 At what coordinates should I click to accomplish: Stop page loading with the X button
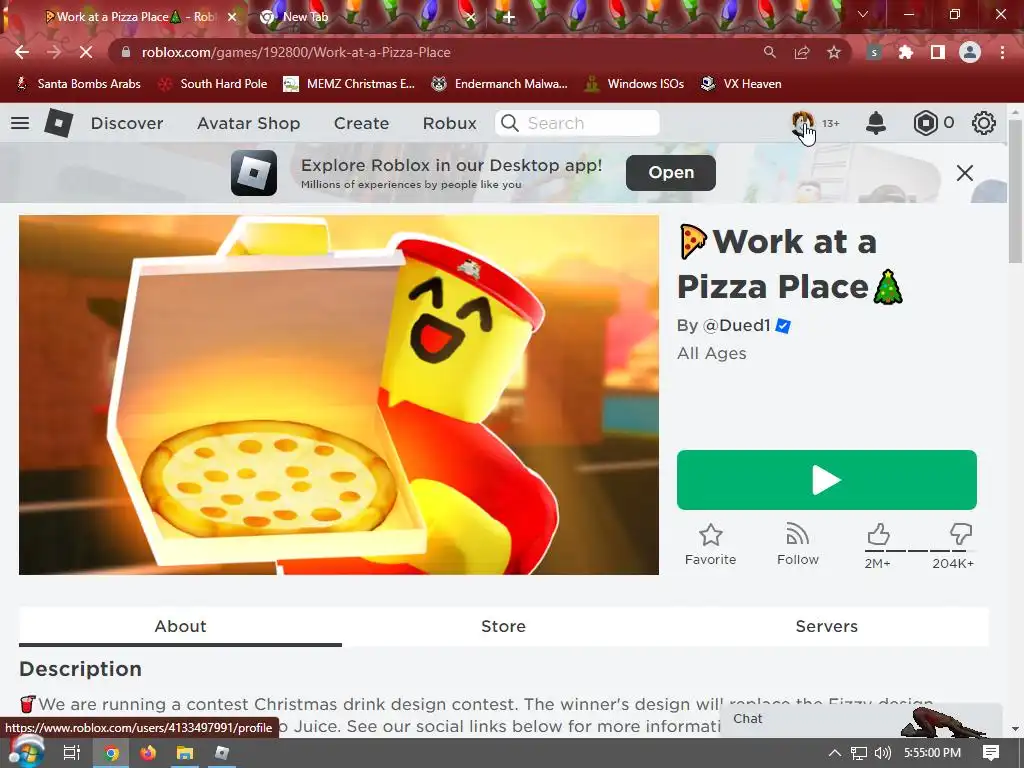click(86, 52)
